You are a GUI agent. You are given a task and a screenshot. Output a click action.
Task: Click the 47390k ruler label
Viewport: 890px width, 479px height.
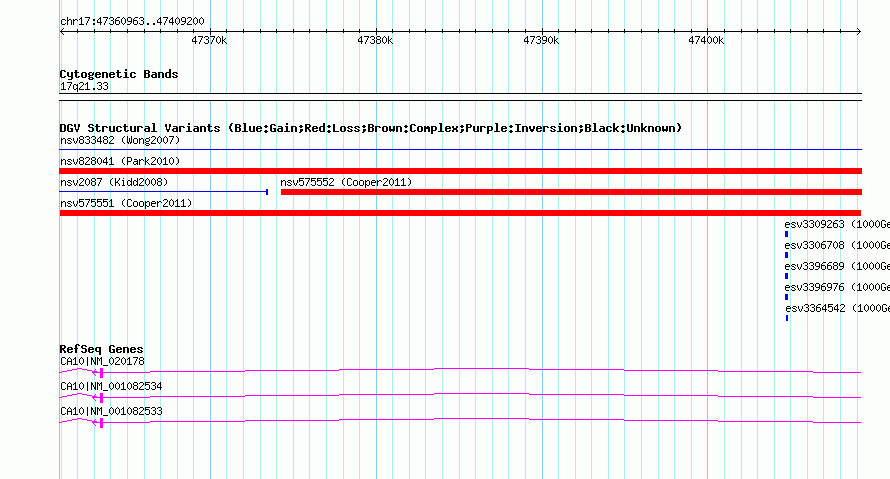[x=541, y=40]
